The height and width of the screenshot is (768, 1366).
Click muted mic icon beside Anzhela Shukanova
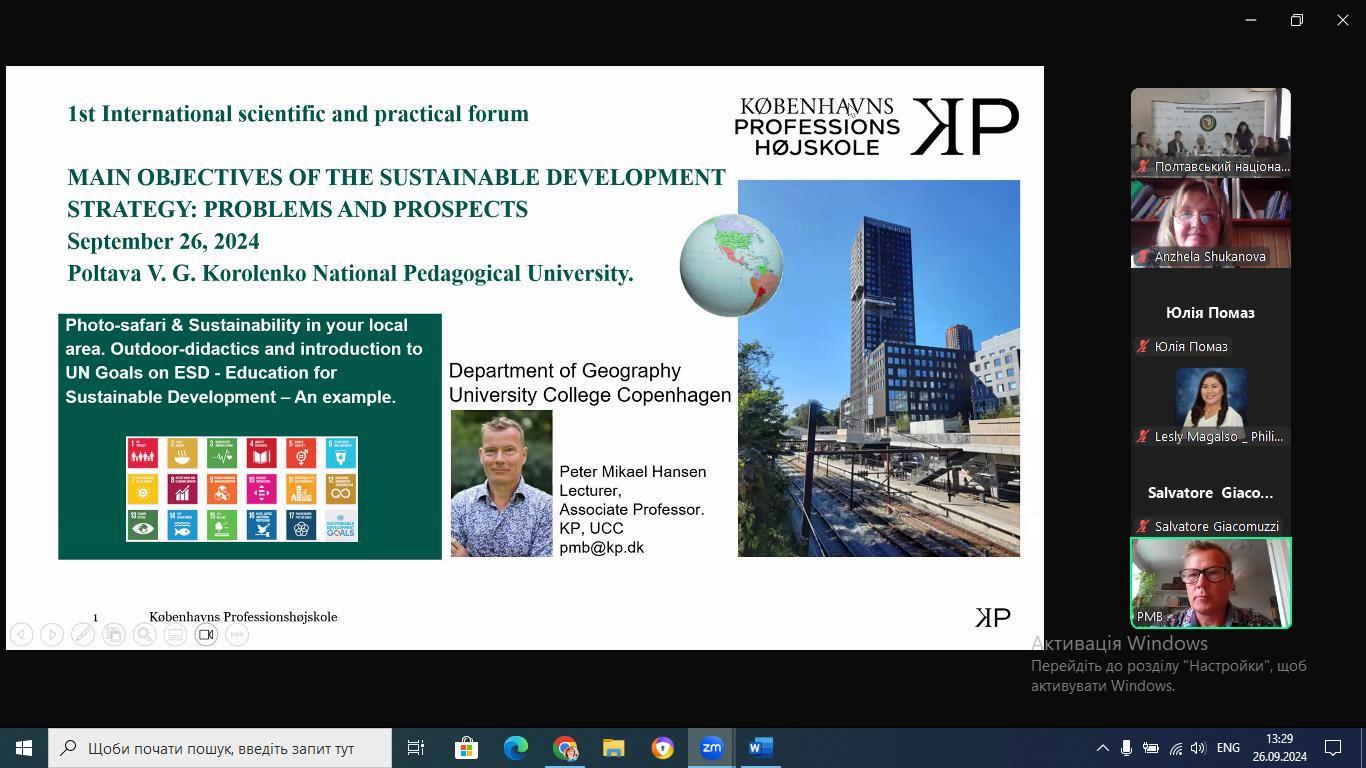coord(1143,257)
